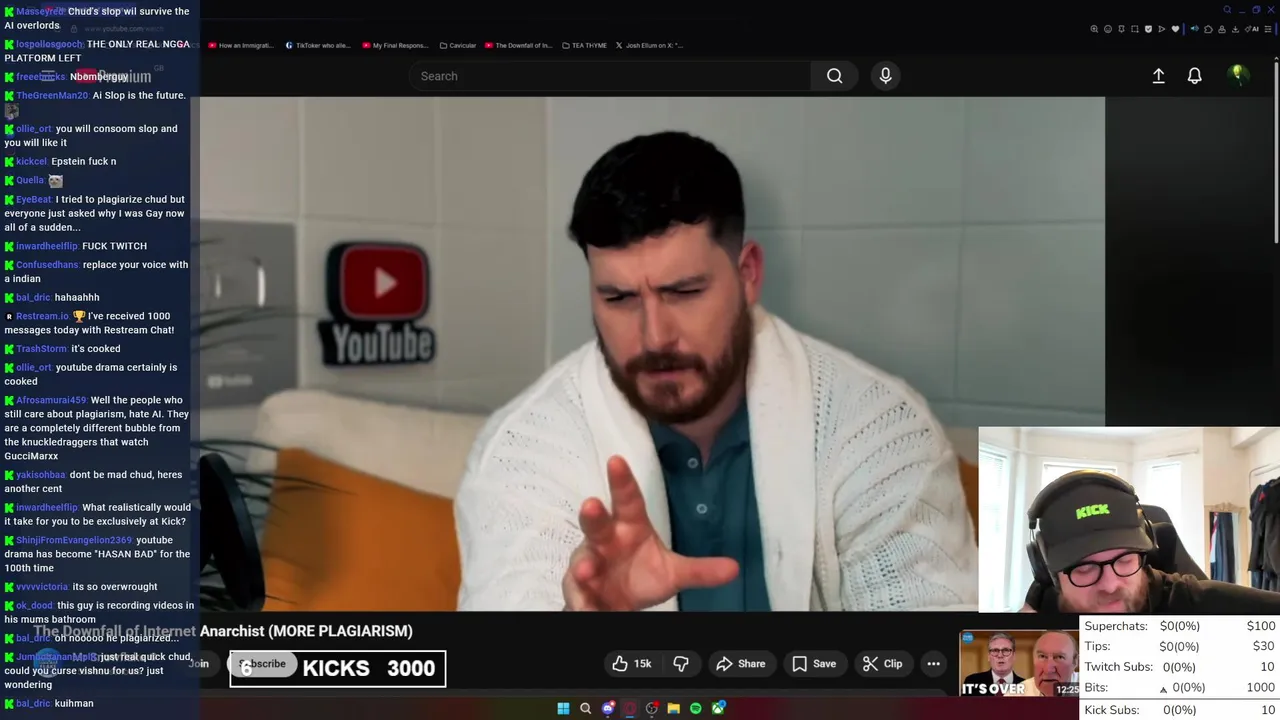
Task: Click the browser player arrow icon
Action: tap(1161, 29)
